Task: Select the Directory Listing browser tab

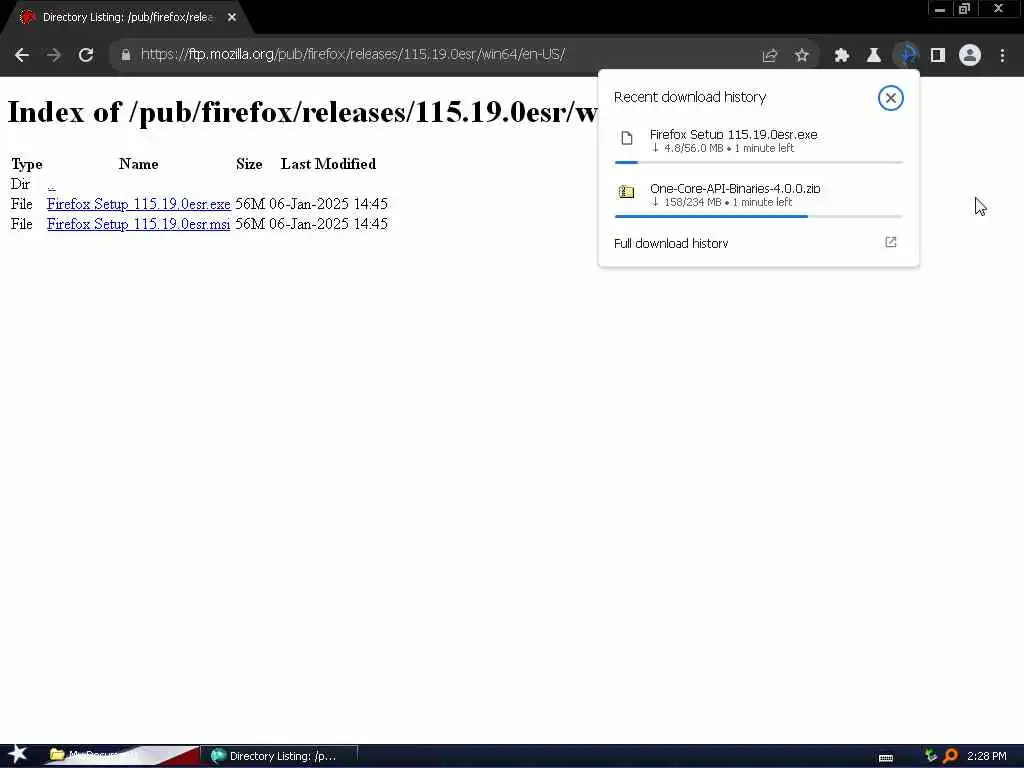Action: 127,18
